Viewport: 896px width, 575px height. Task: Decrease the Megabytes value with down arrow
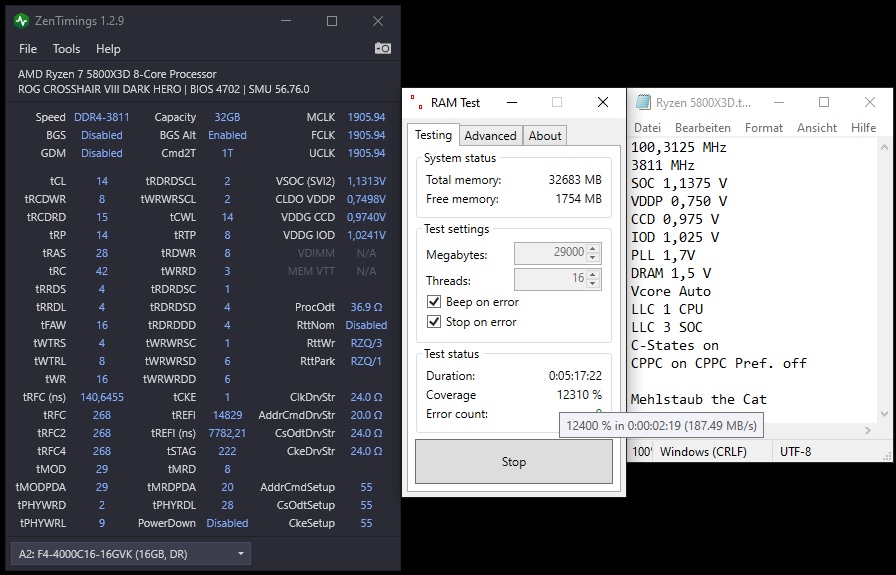593,258
